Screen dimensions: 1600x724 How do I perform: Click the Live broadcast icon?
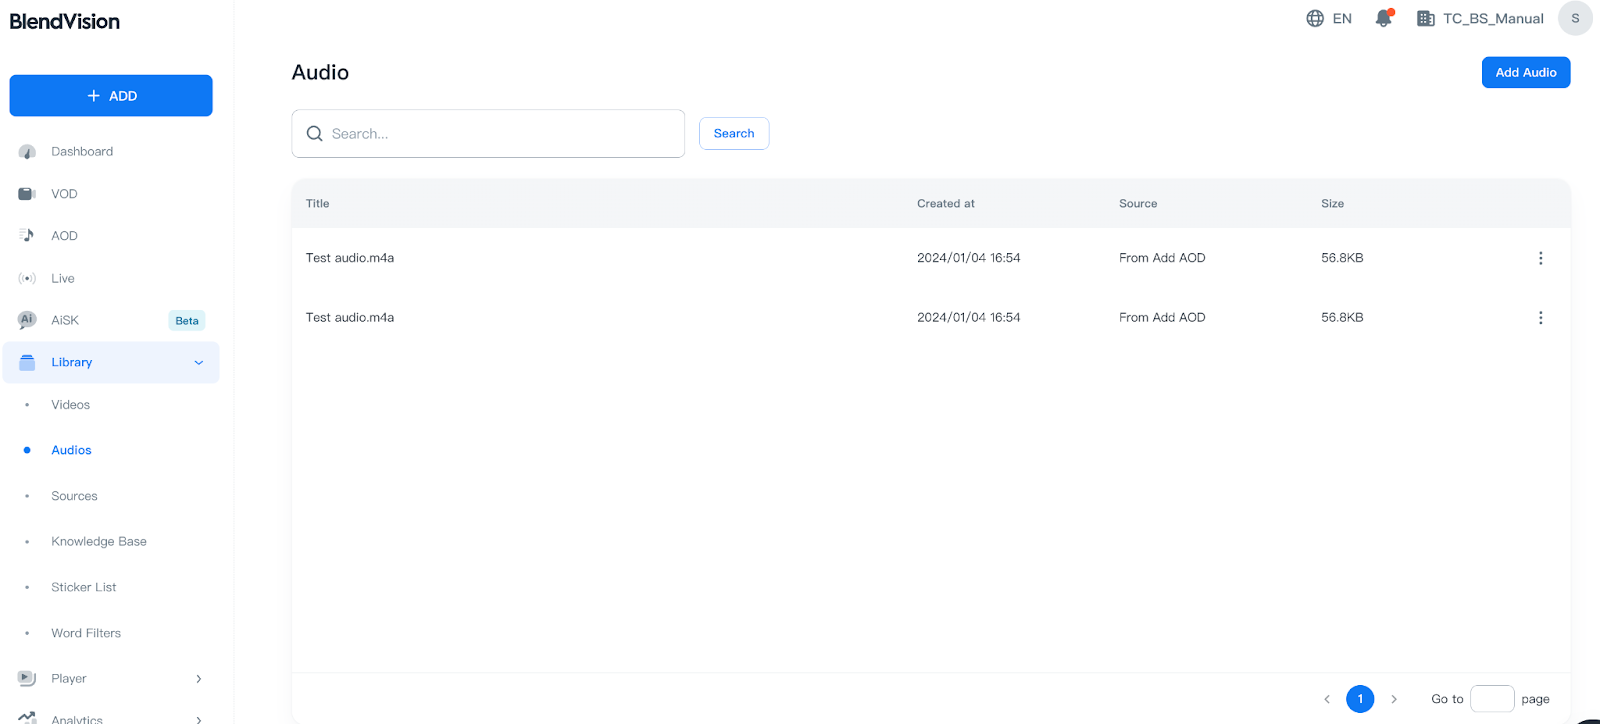(x=27, y=279)
